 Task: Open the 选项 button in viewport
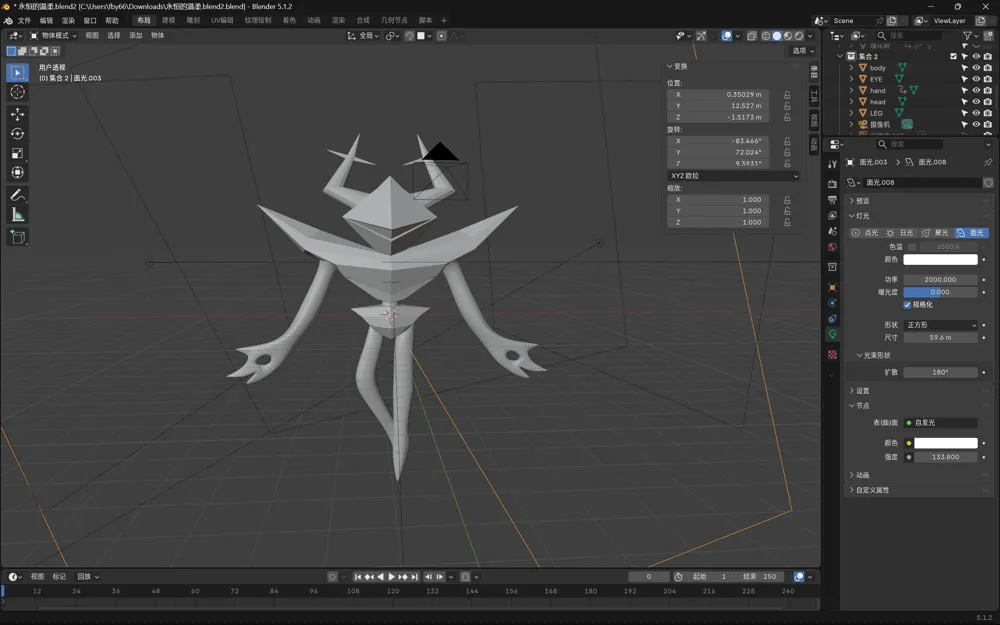(x=804, y=50)
